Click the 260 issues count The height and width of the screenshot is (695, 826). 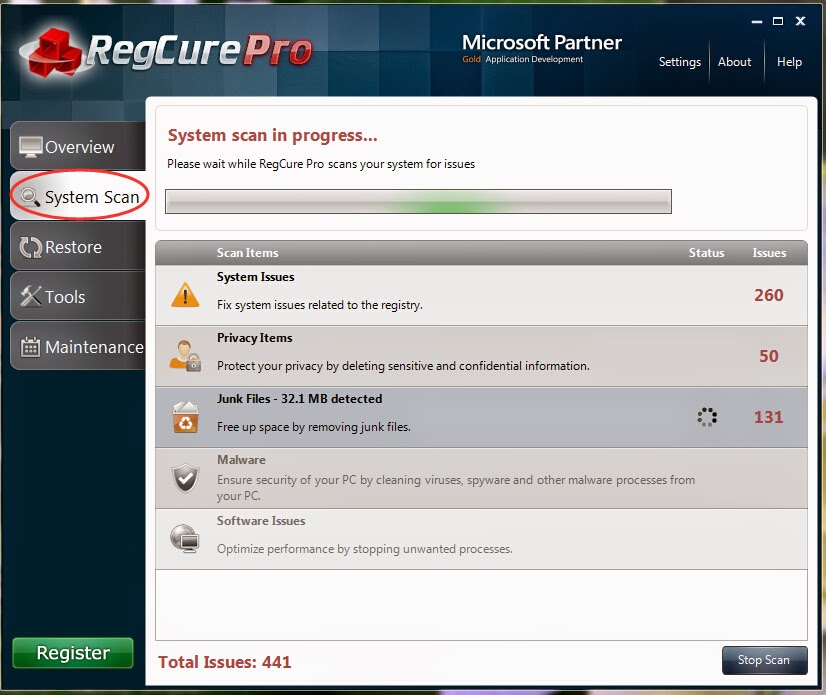pyautogui.click(x=769, y=295)
